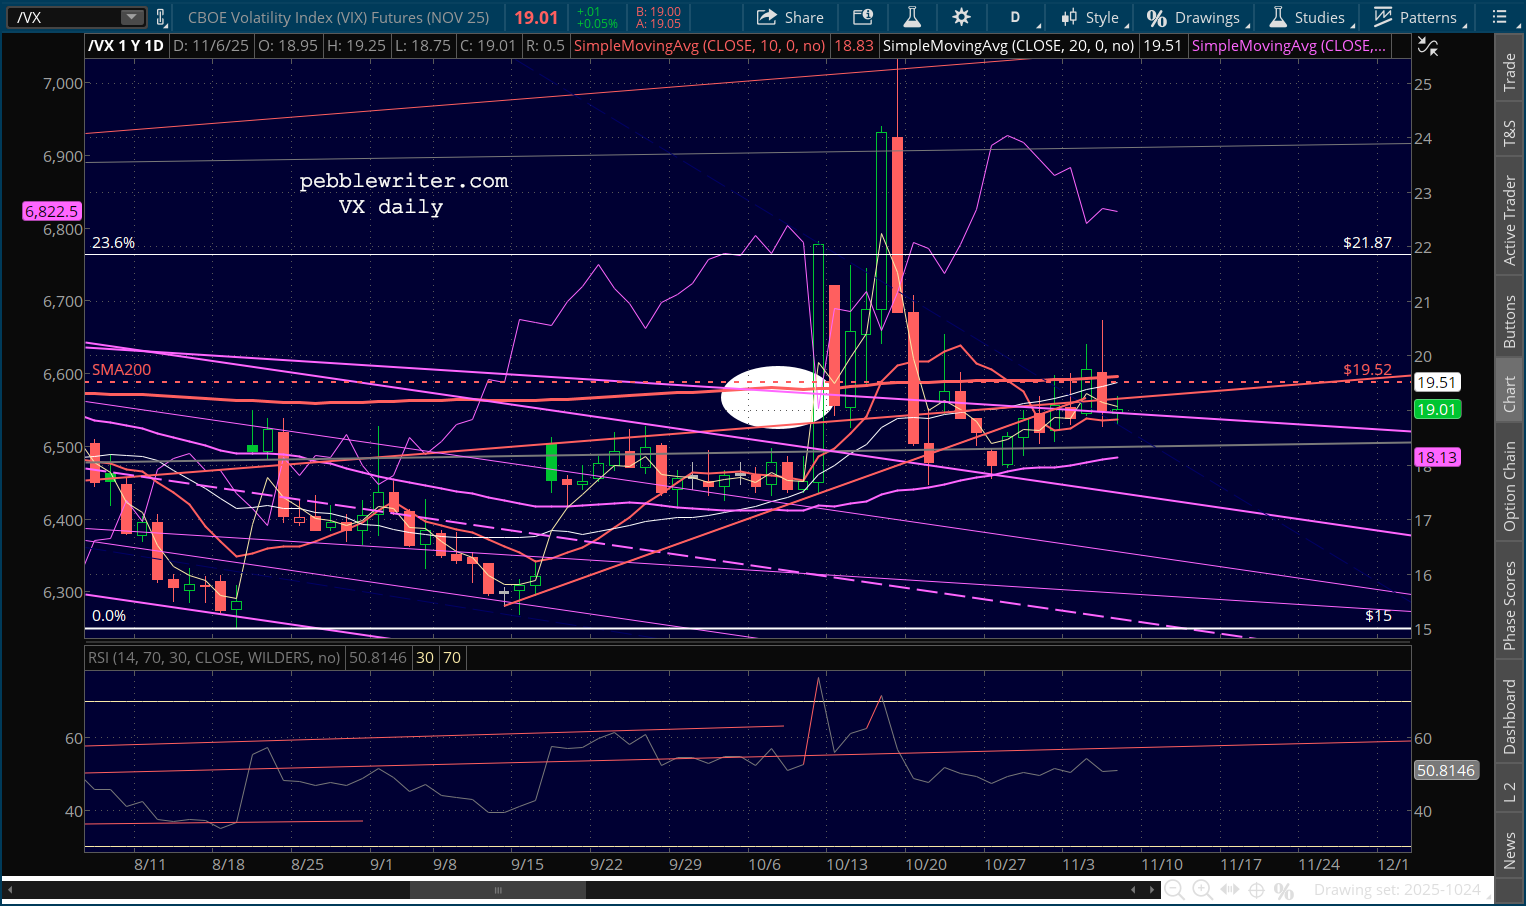This screenshot has width=1526, height=906.
Task: Click the ask 19.05 quote
Action: pyautogui.click(x=658, y=24)
